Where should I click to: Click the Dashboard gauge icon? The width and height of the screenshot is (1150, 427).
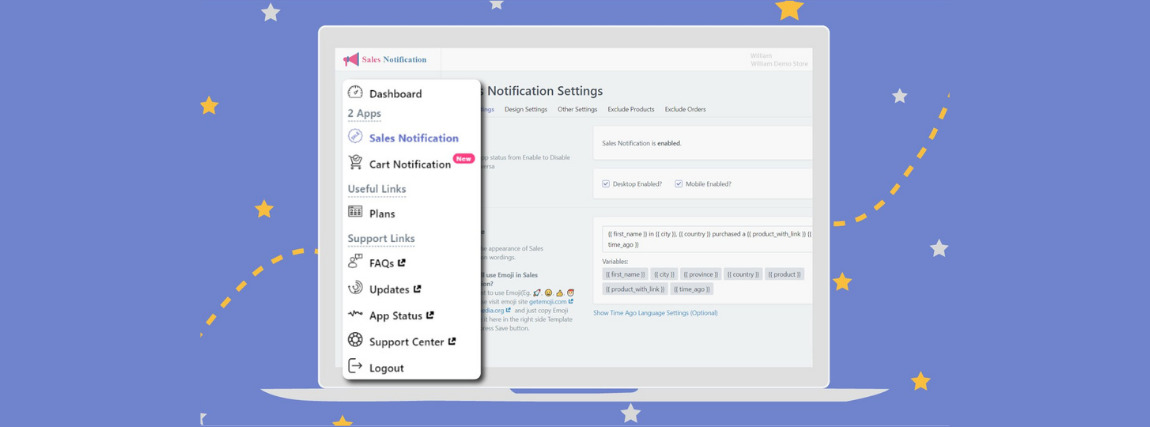(355, 93)
